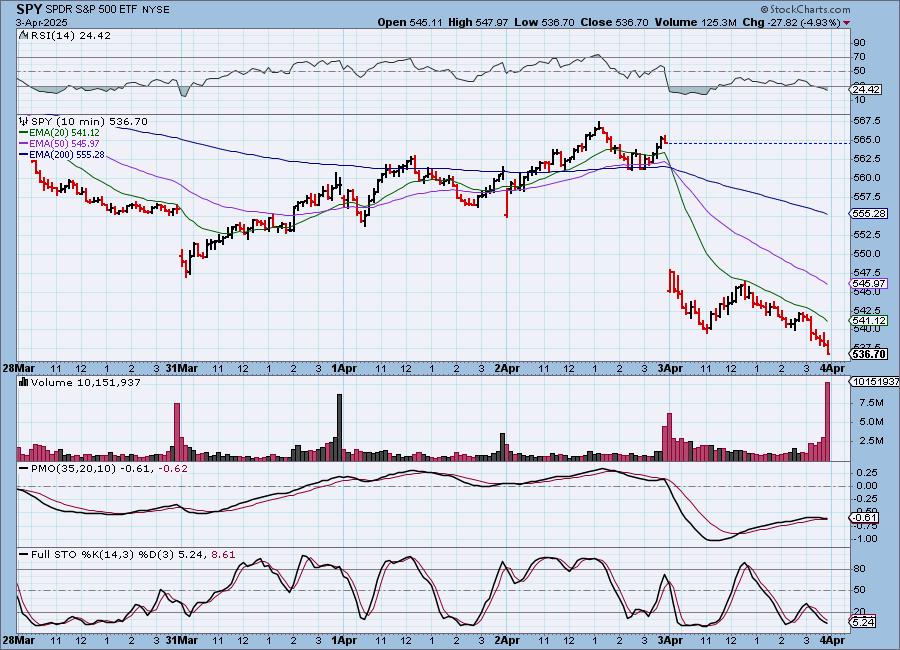Click the 'High 547.97' value
900x650 pixels.
point(478,22)
